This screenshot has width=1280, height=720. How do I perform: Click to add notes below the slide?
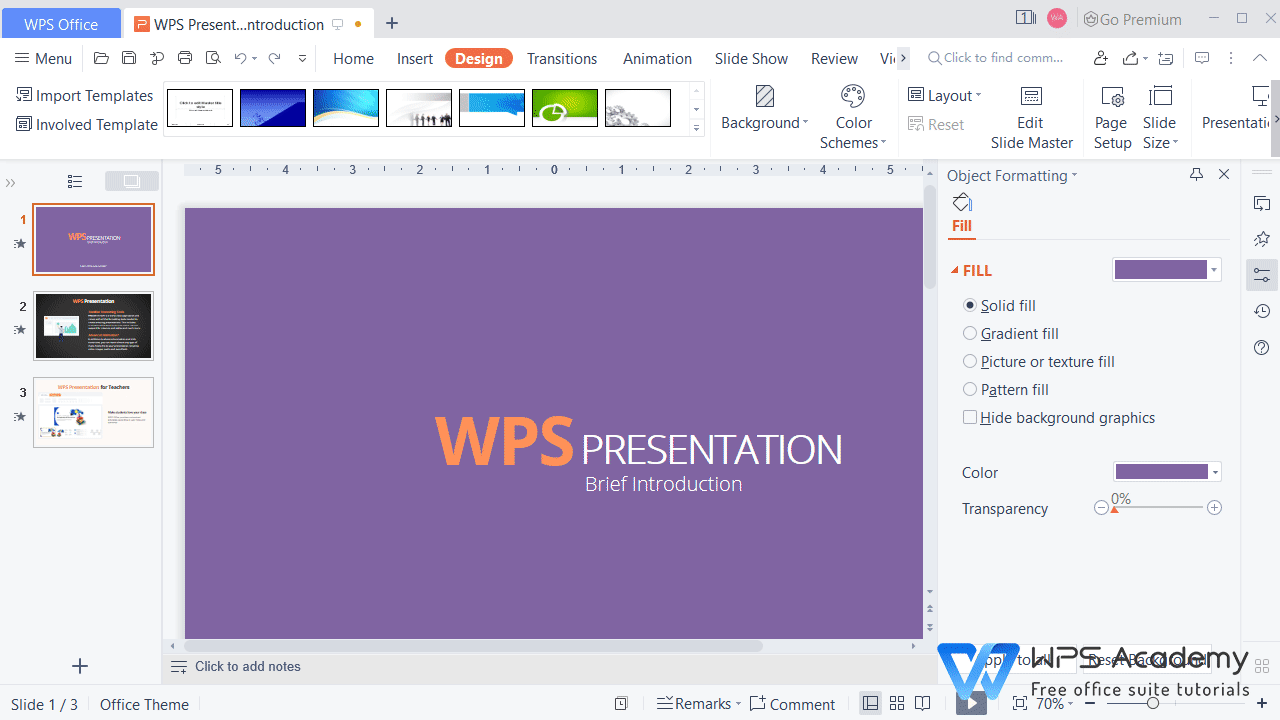[248, 666]
